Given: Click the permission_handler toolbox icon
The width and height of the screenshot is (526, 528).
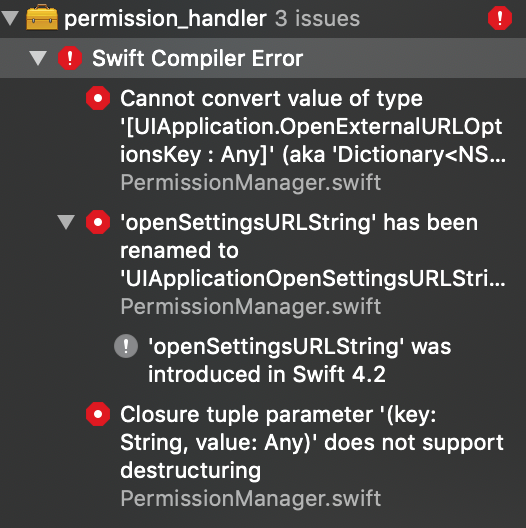Looking at the screenshot, I should tap(42, 17).
